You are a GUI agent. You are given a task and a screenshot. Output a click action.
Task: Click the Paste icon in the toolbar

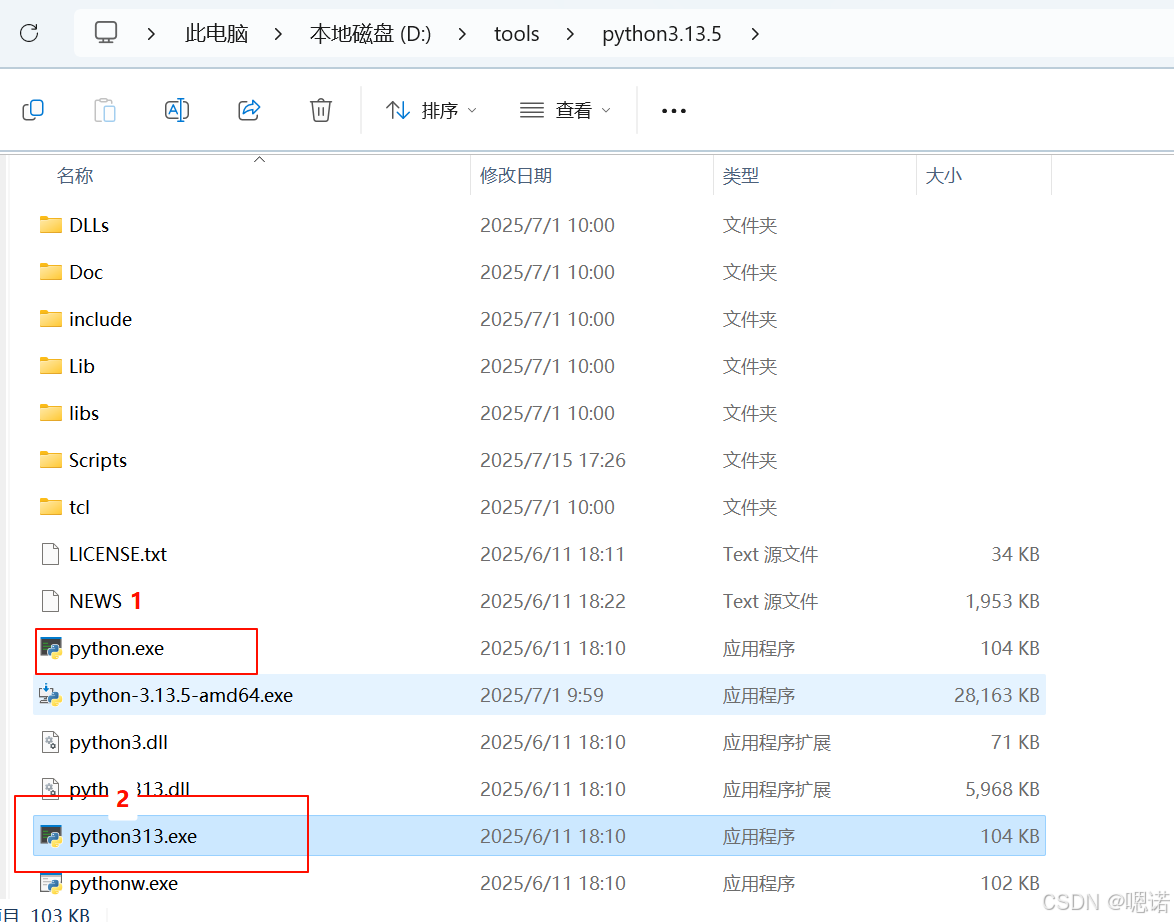click(105, 110)
